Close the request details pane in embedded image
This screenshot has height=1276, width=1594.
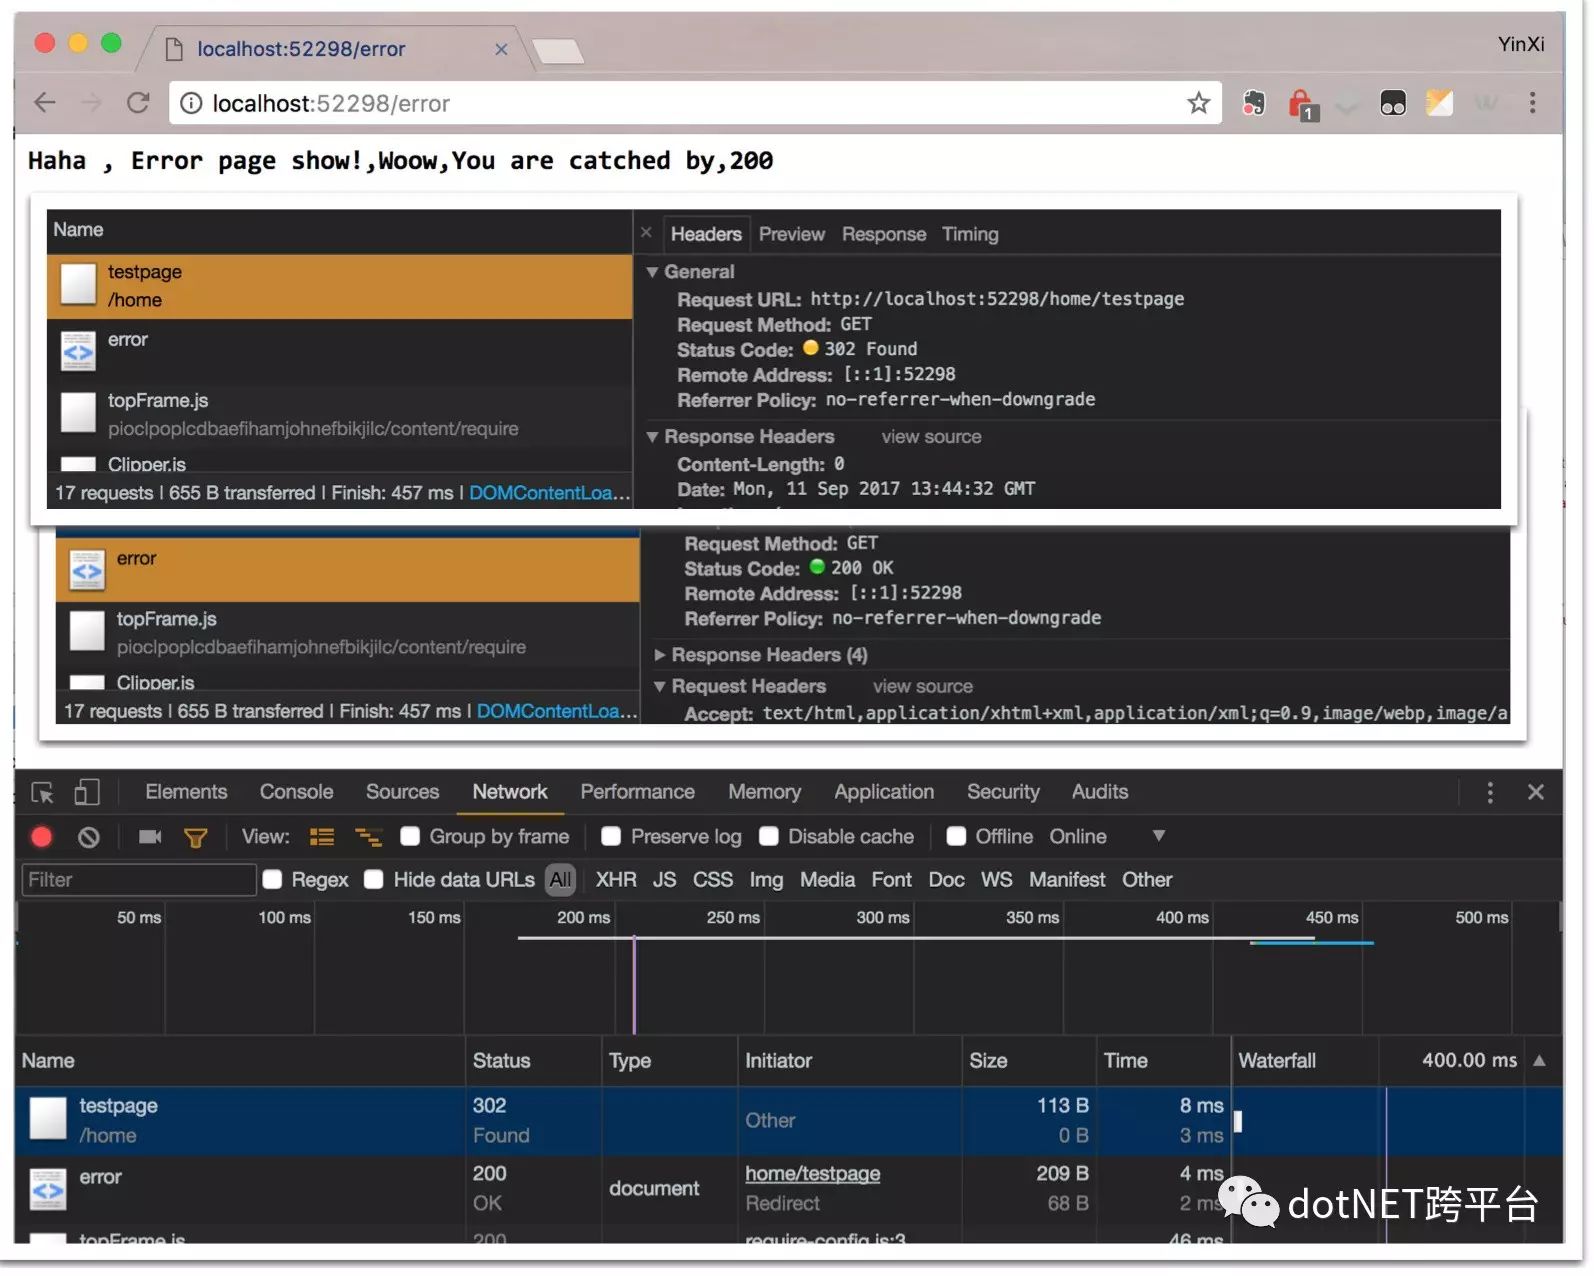646,233
